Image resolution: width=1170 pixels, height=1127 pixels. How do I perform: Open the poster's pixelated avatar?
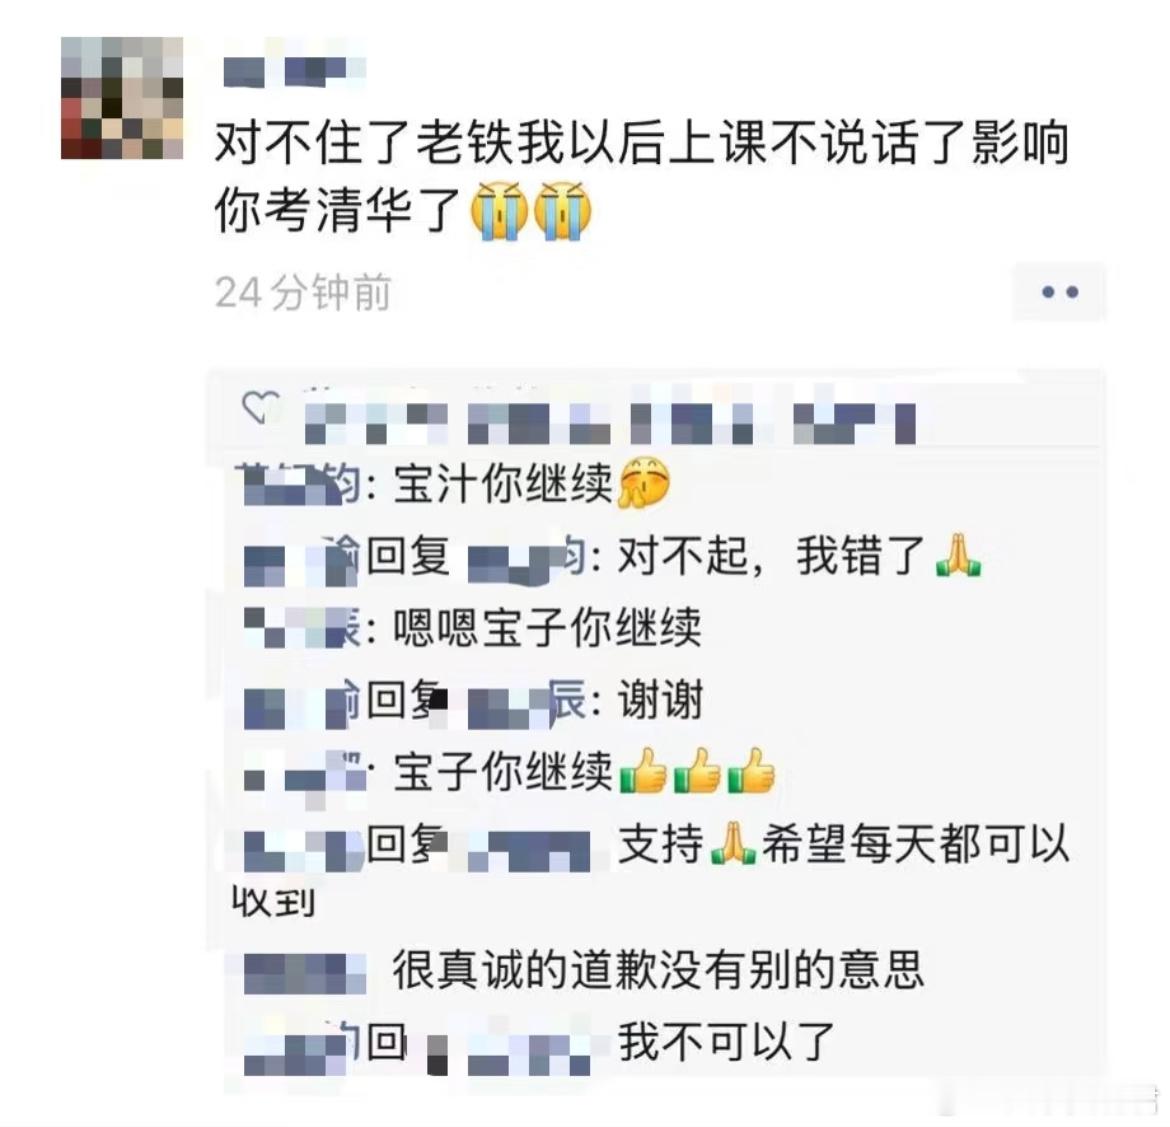pos(122,98)
